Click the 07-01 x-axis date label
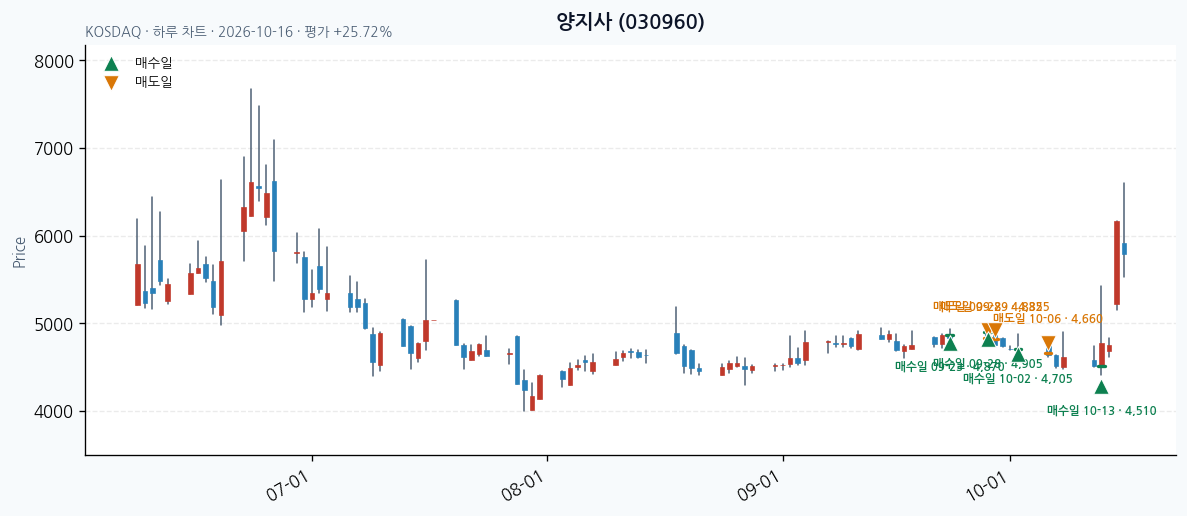Image resolution: width=1187 pixels, height=516 pixels. [x=288, y=486]
